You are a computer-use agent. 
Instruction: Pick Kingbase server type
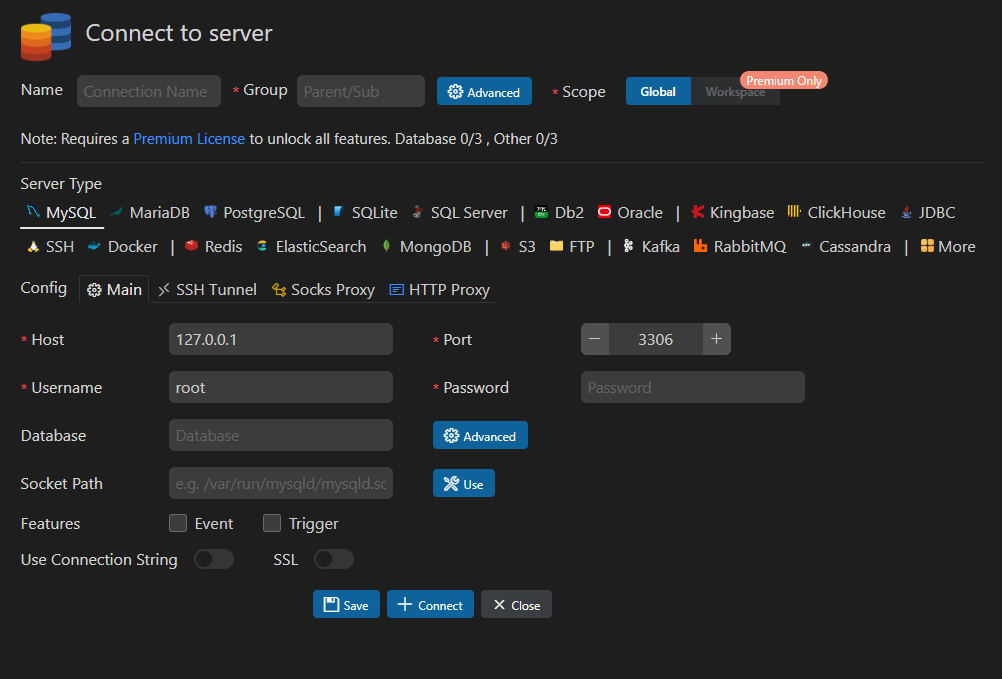(x=732, y=213)
